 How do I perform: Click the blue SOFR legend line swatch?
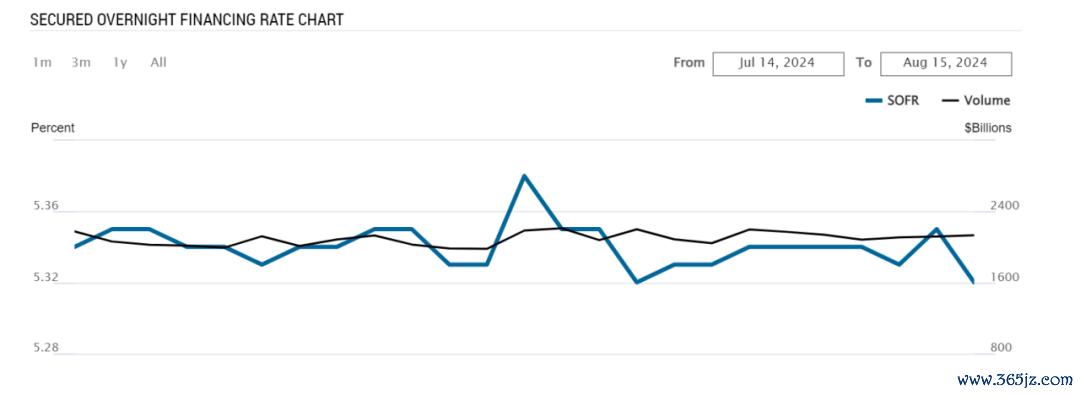(874, 101)
